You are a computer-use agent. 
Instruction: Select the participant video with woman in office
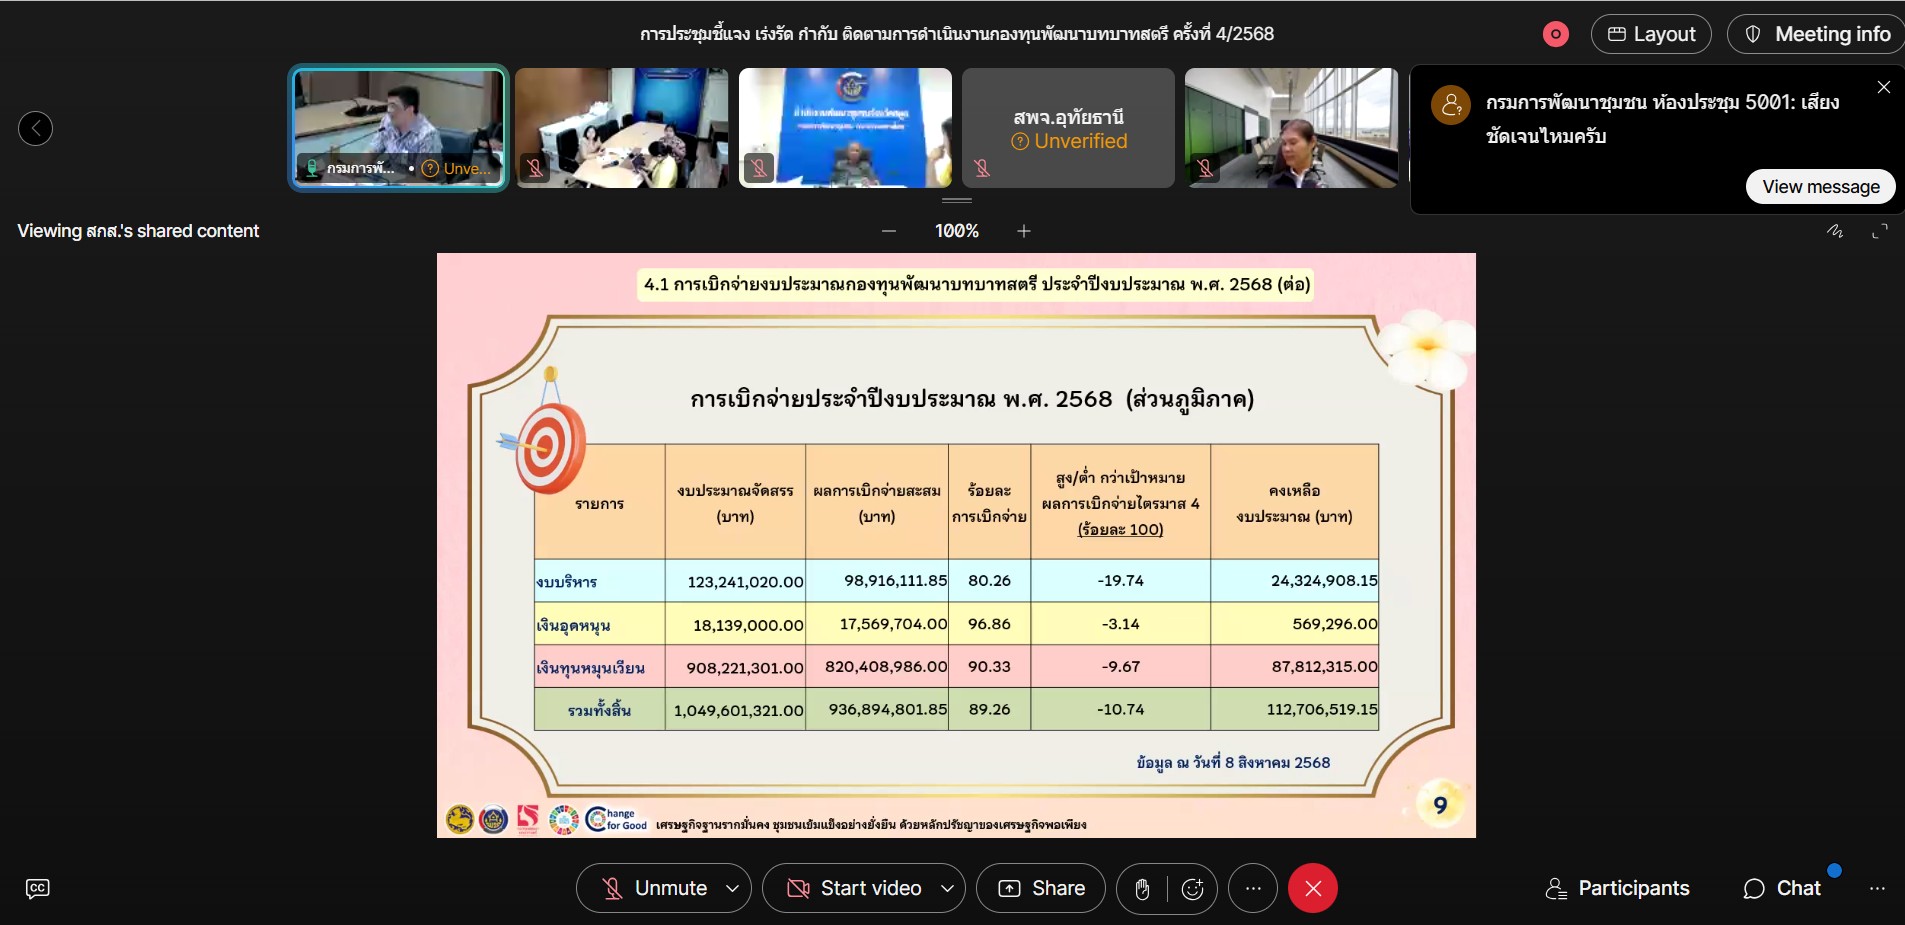point(1291,128)
